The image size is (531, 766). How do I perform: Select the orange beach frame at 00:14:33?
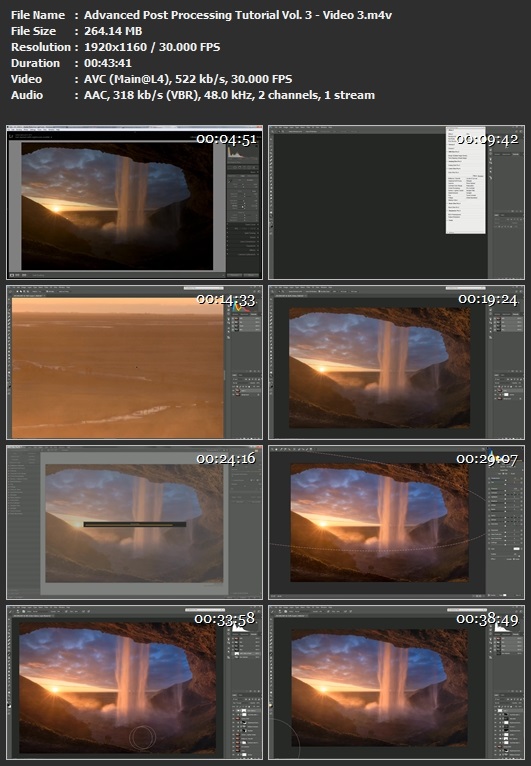click(x=134, y=362)
